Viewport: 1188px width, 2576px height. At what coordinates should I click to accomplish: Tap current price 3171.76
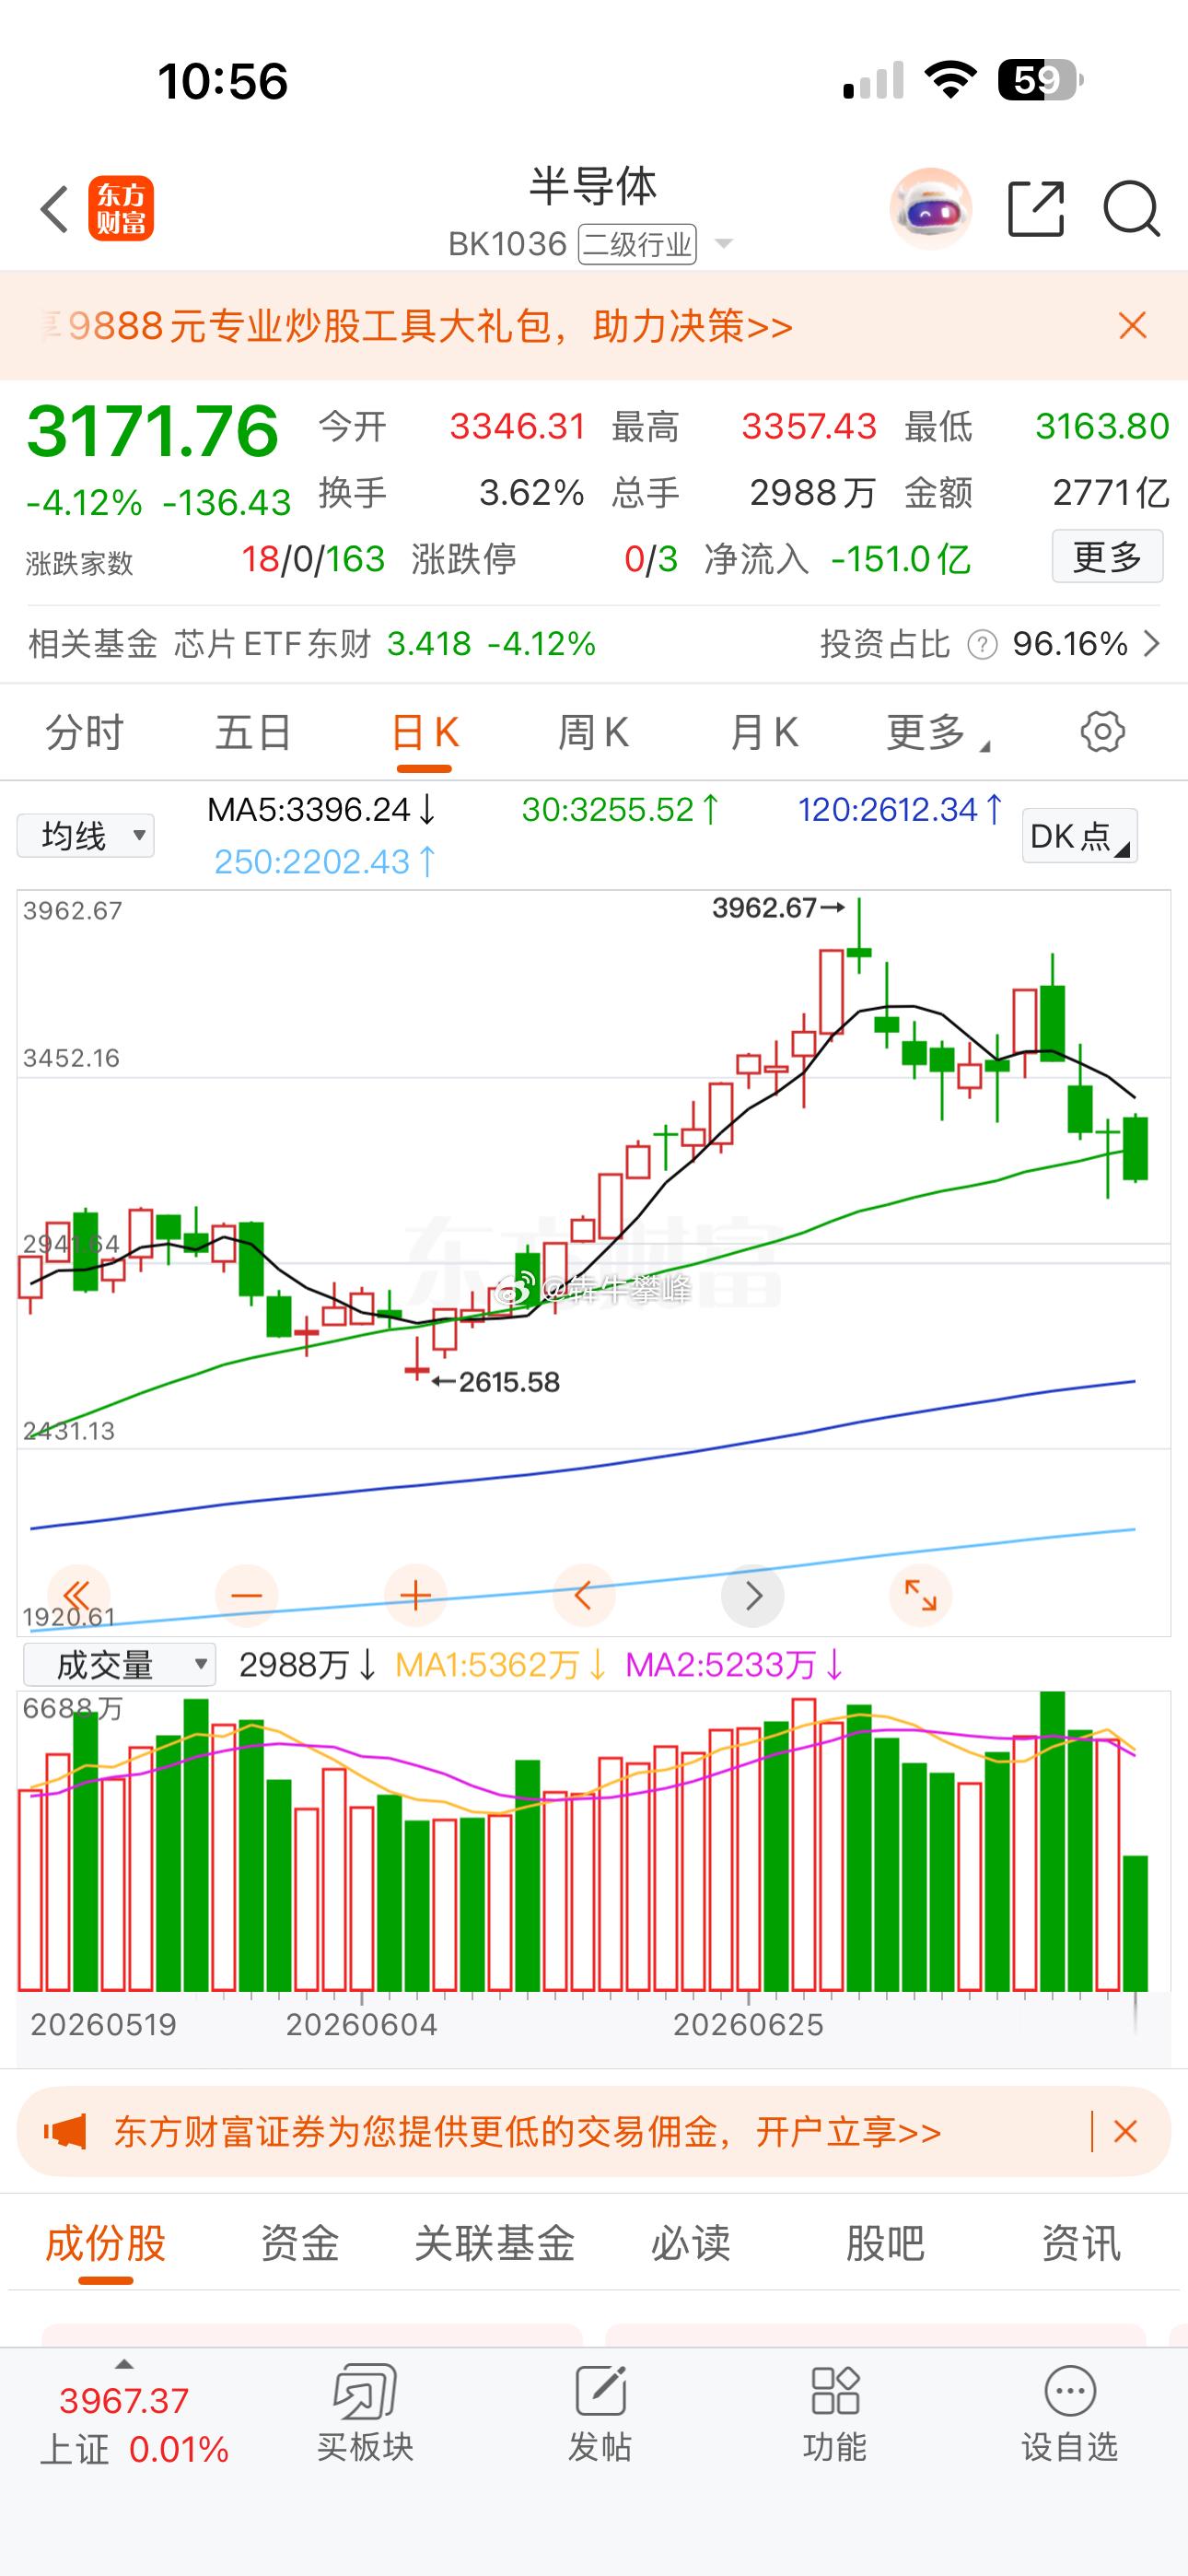152,431
